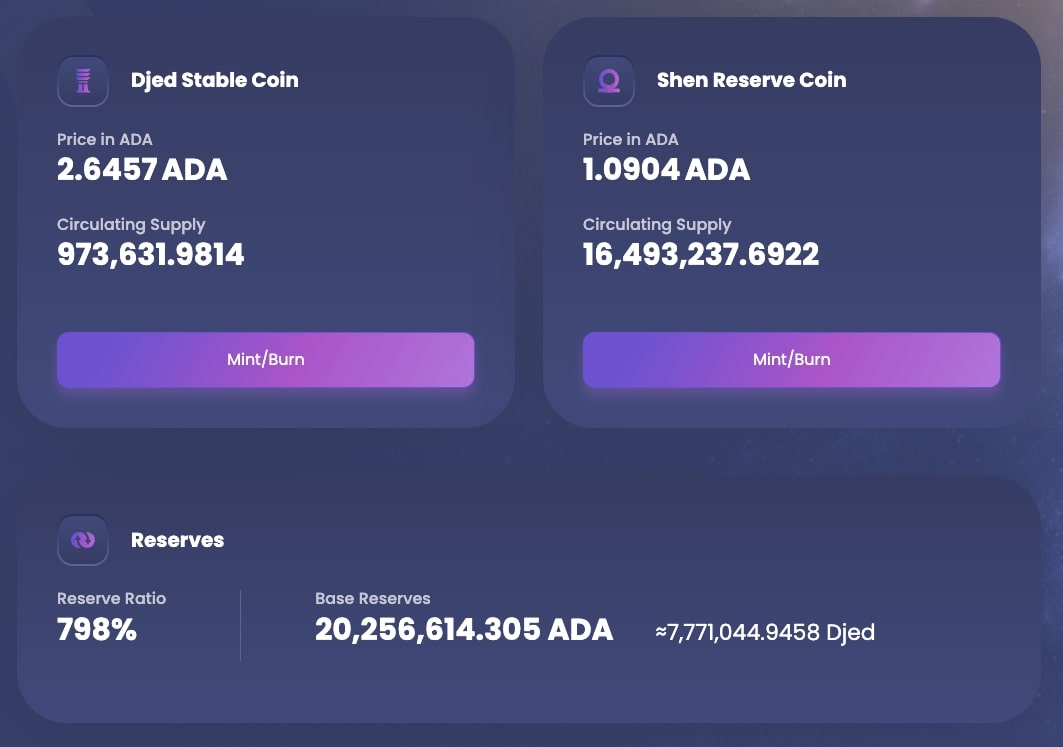Select the Shen Reserve Coin heading
This screenshot has width=1063, height=747.
click(751, 80)
